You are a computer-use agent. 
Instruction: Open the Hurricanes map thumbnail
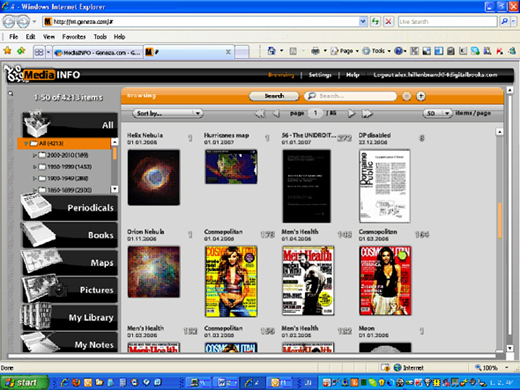point(231,167)
